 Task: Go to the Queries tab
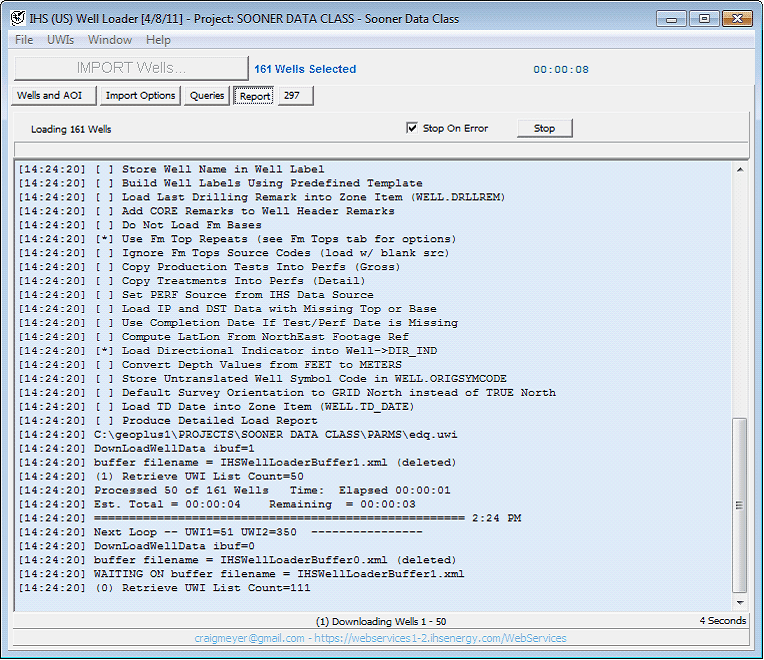point(207,96)
